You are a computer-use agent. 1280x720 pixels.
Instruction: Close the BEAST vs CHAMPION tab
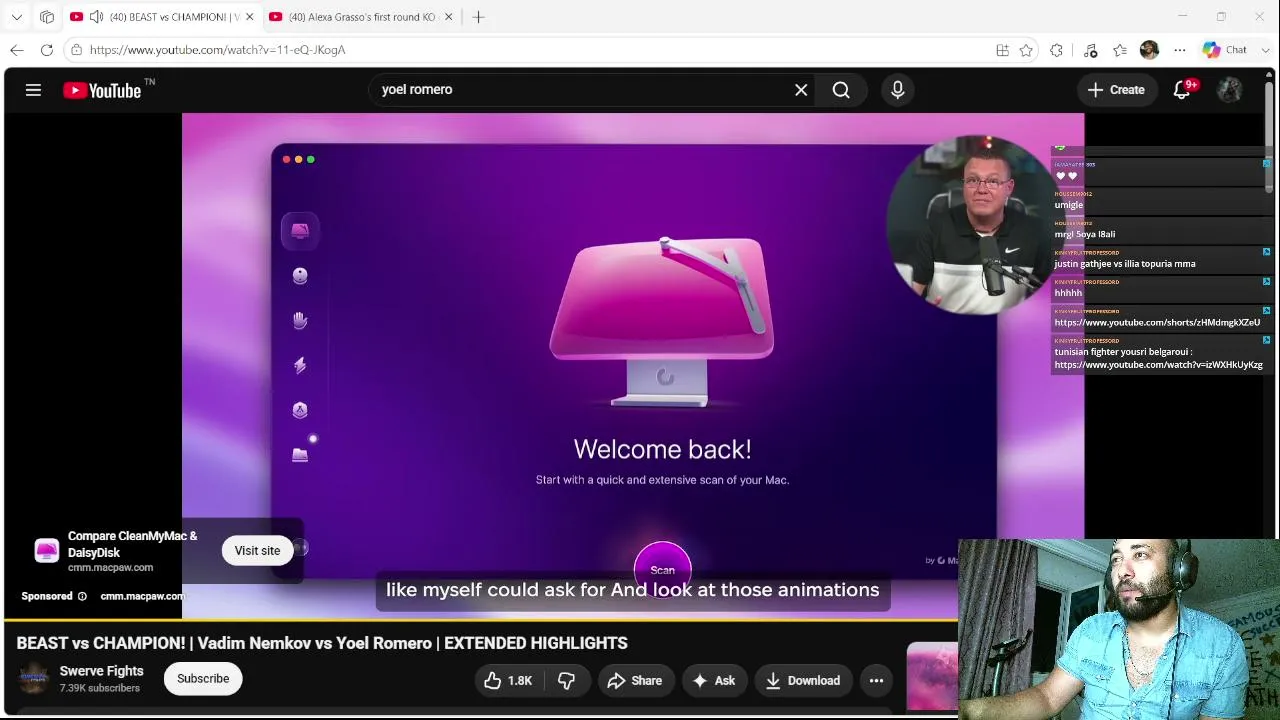pos(250,17)
